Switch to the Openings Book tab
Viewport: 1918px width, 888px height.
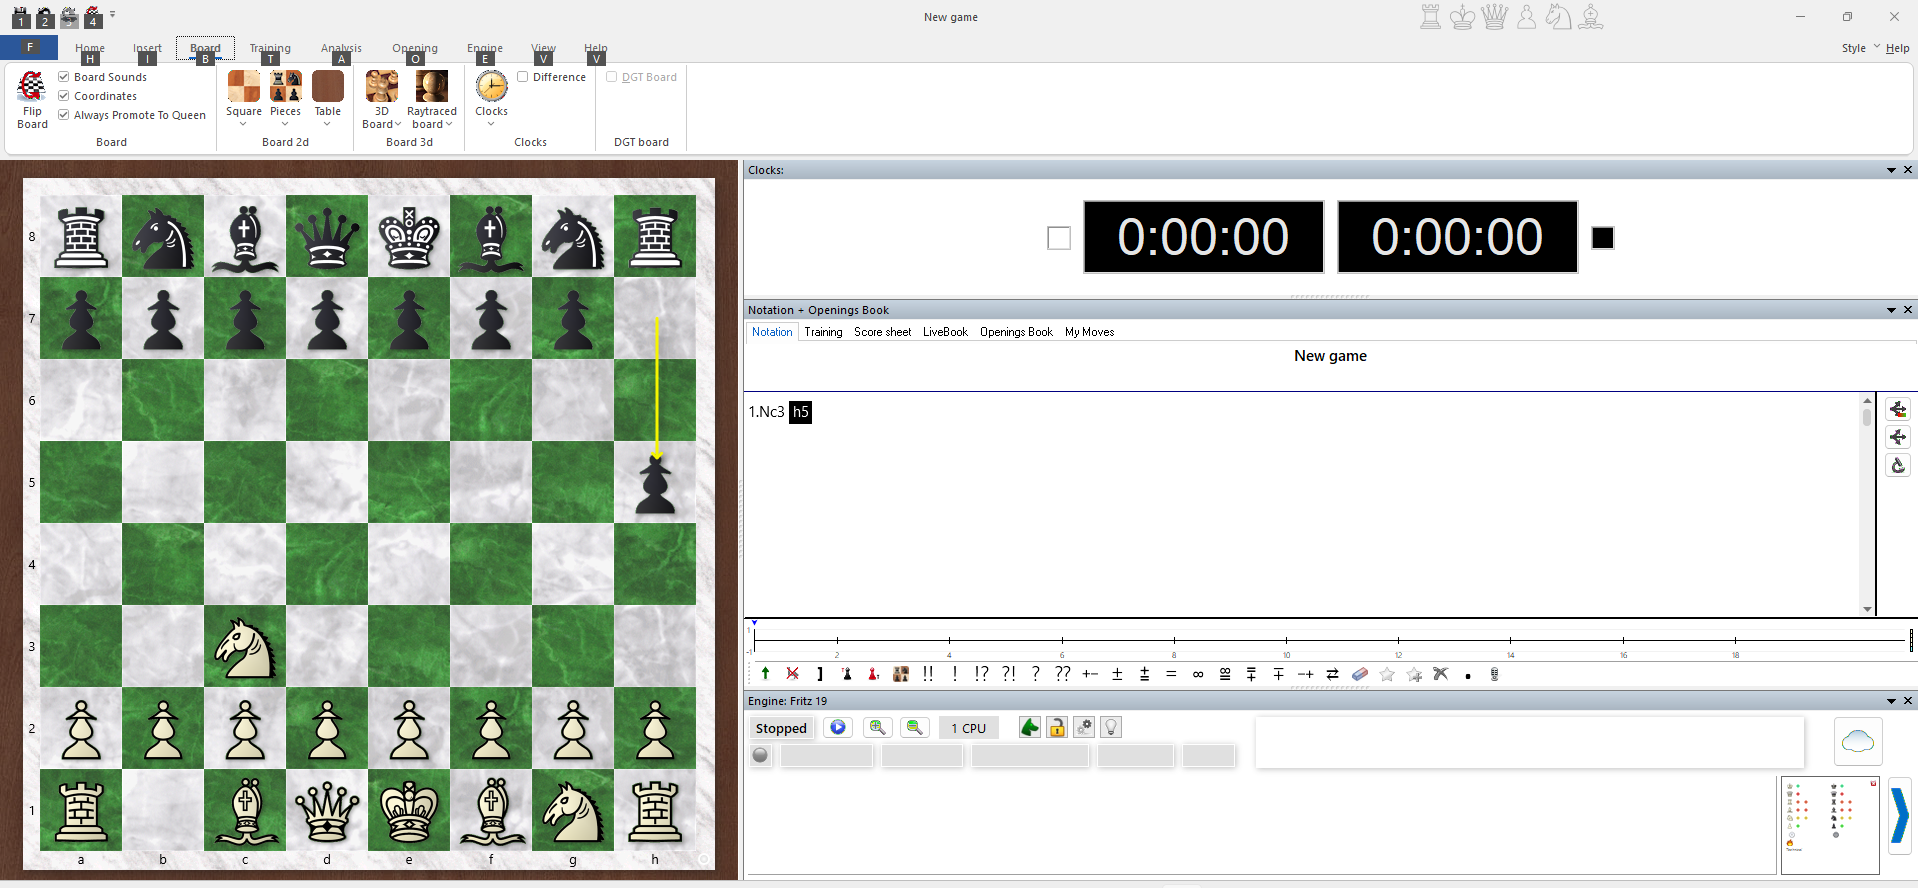[1016, 332]
